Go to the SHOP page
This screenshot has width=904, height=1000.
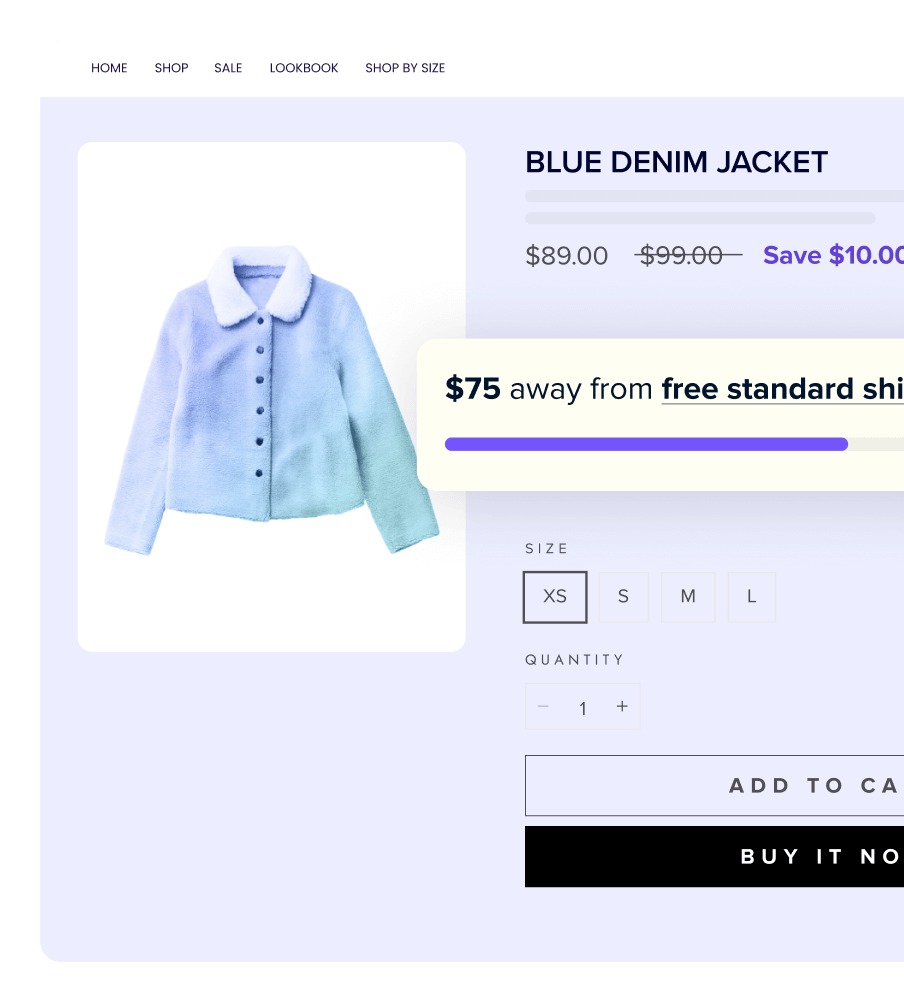click(171, 68)
